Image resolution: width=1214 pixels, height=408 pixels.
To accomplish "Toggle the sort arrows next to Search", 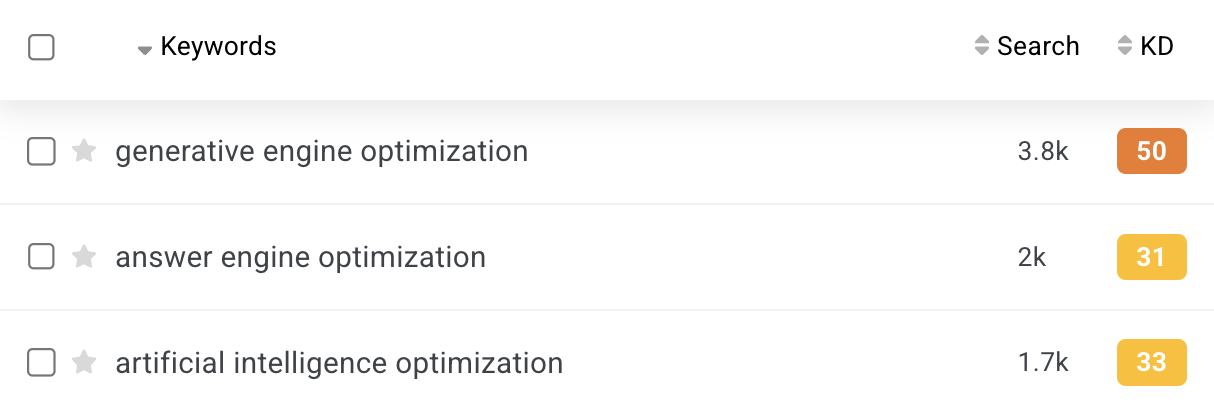I will 981,46.
